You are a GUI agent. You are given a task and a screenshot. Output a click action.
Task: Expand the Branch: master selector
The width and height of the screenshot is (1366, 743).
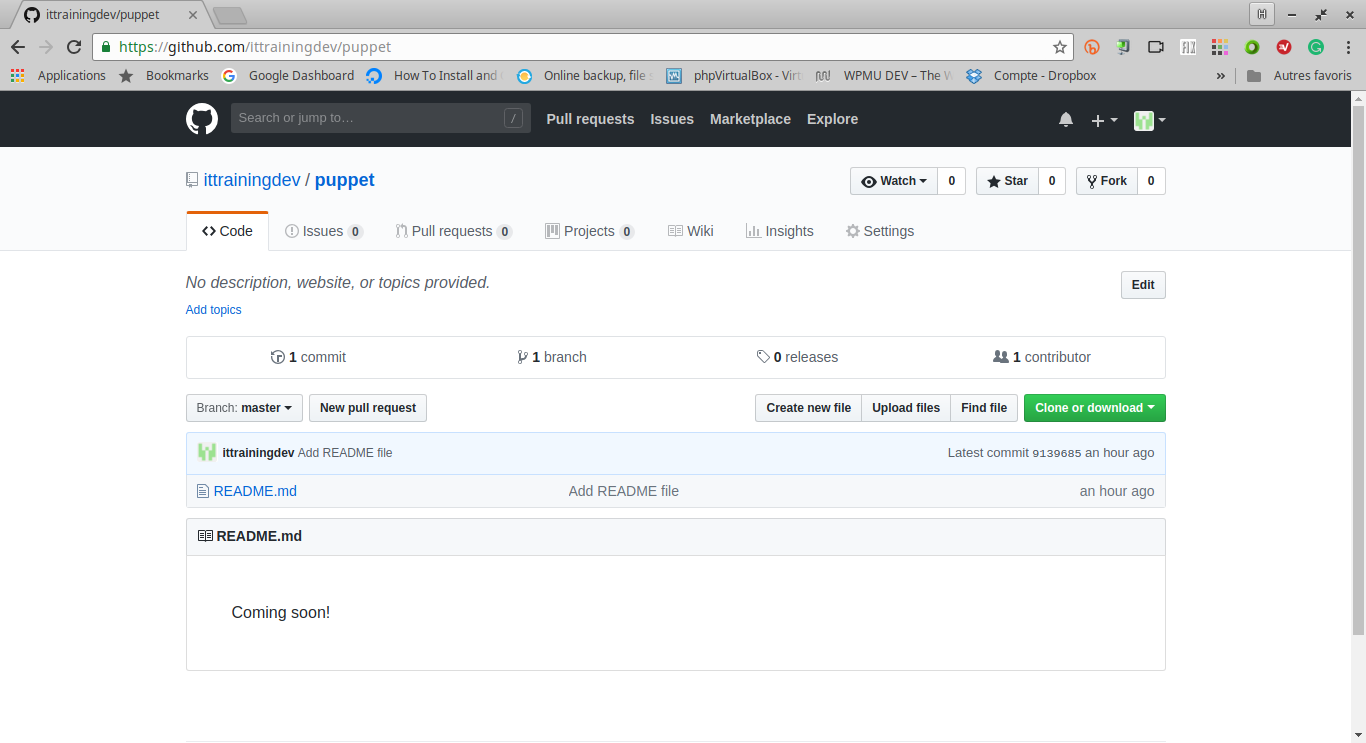coord(244,408)
